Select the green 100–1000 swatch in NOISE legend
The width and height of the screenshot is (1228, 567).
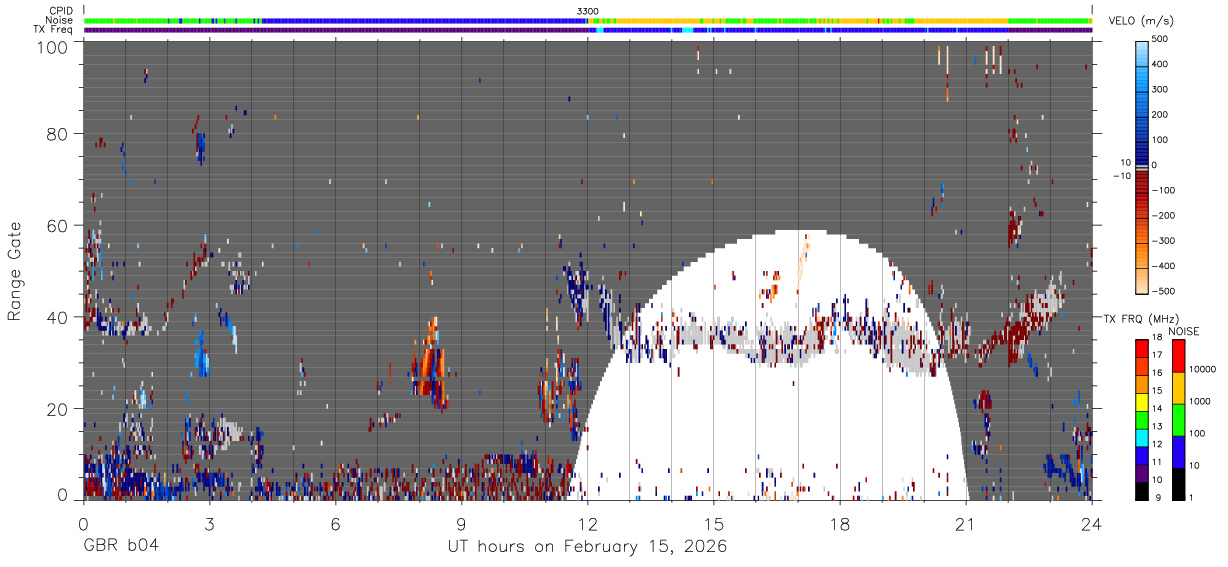(1178, 419)
